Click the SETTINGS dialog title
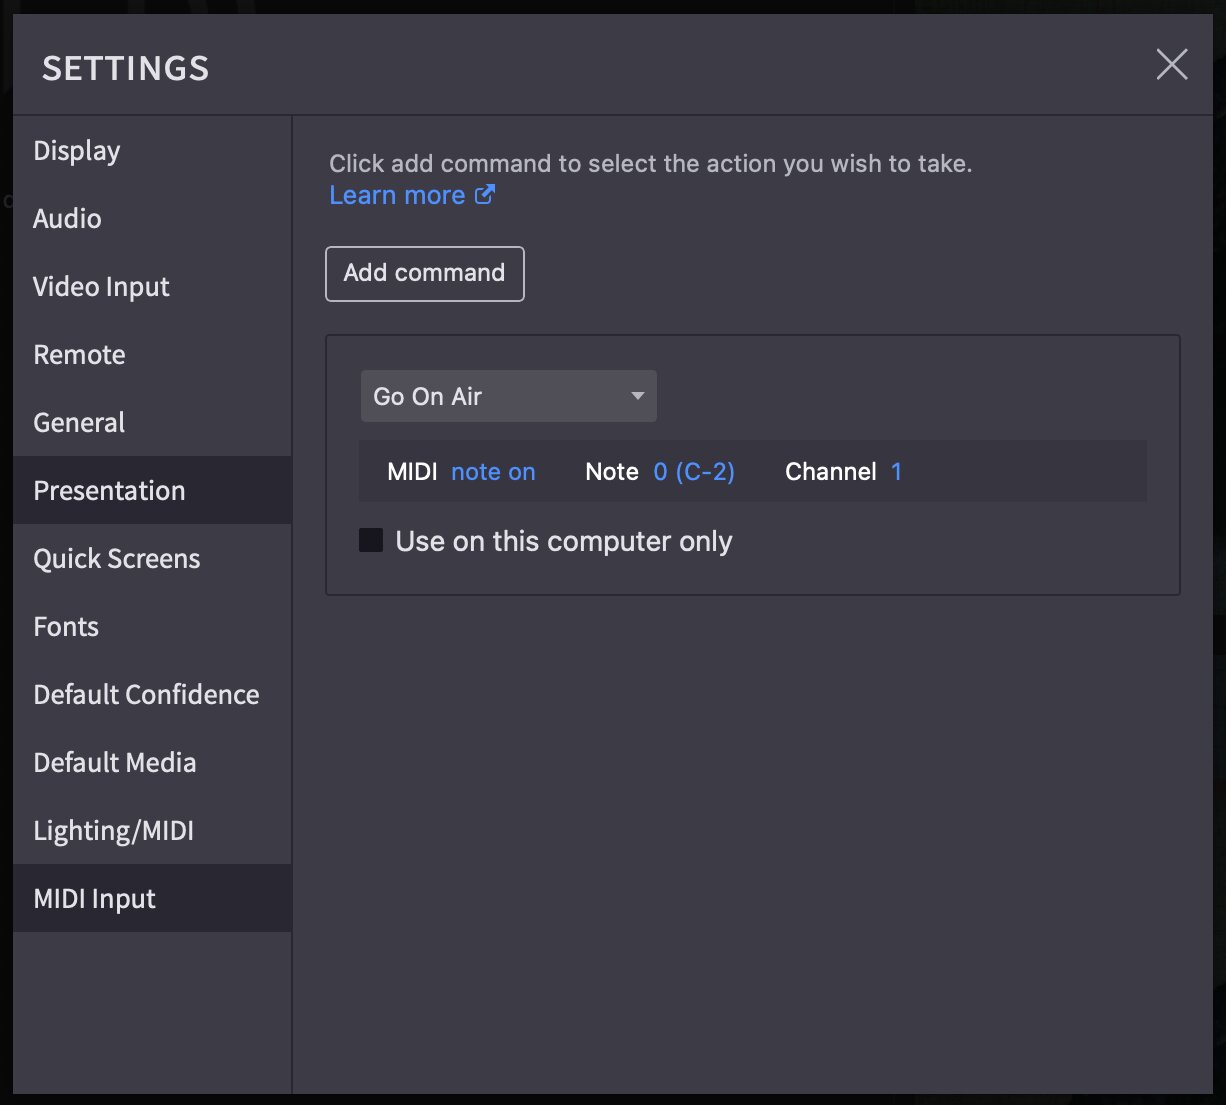 tap(126, 69)
